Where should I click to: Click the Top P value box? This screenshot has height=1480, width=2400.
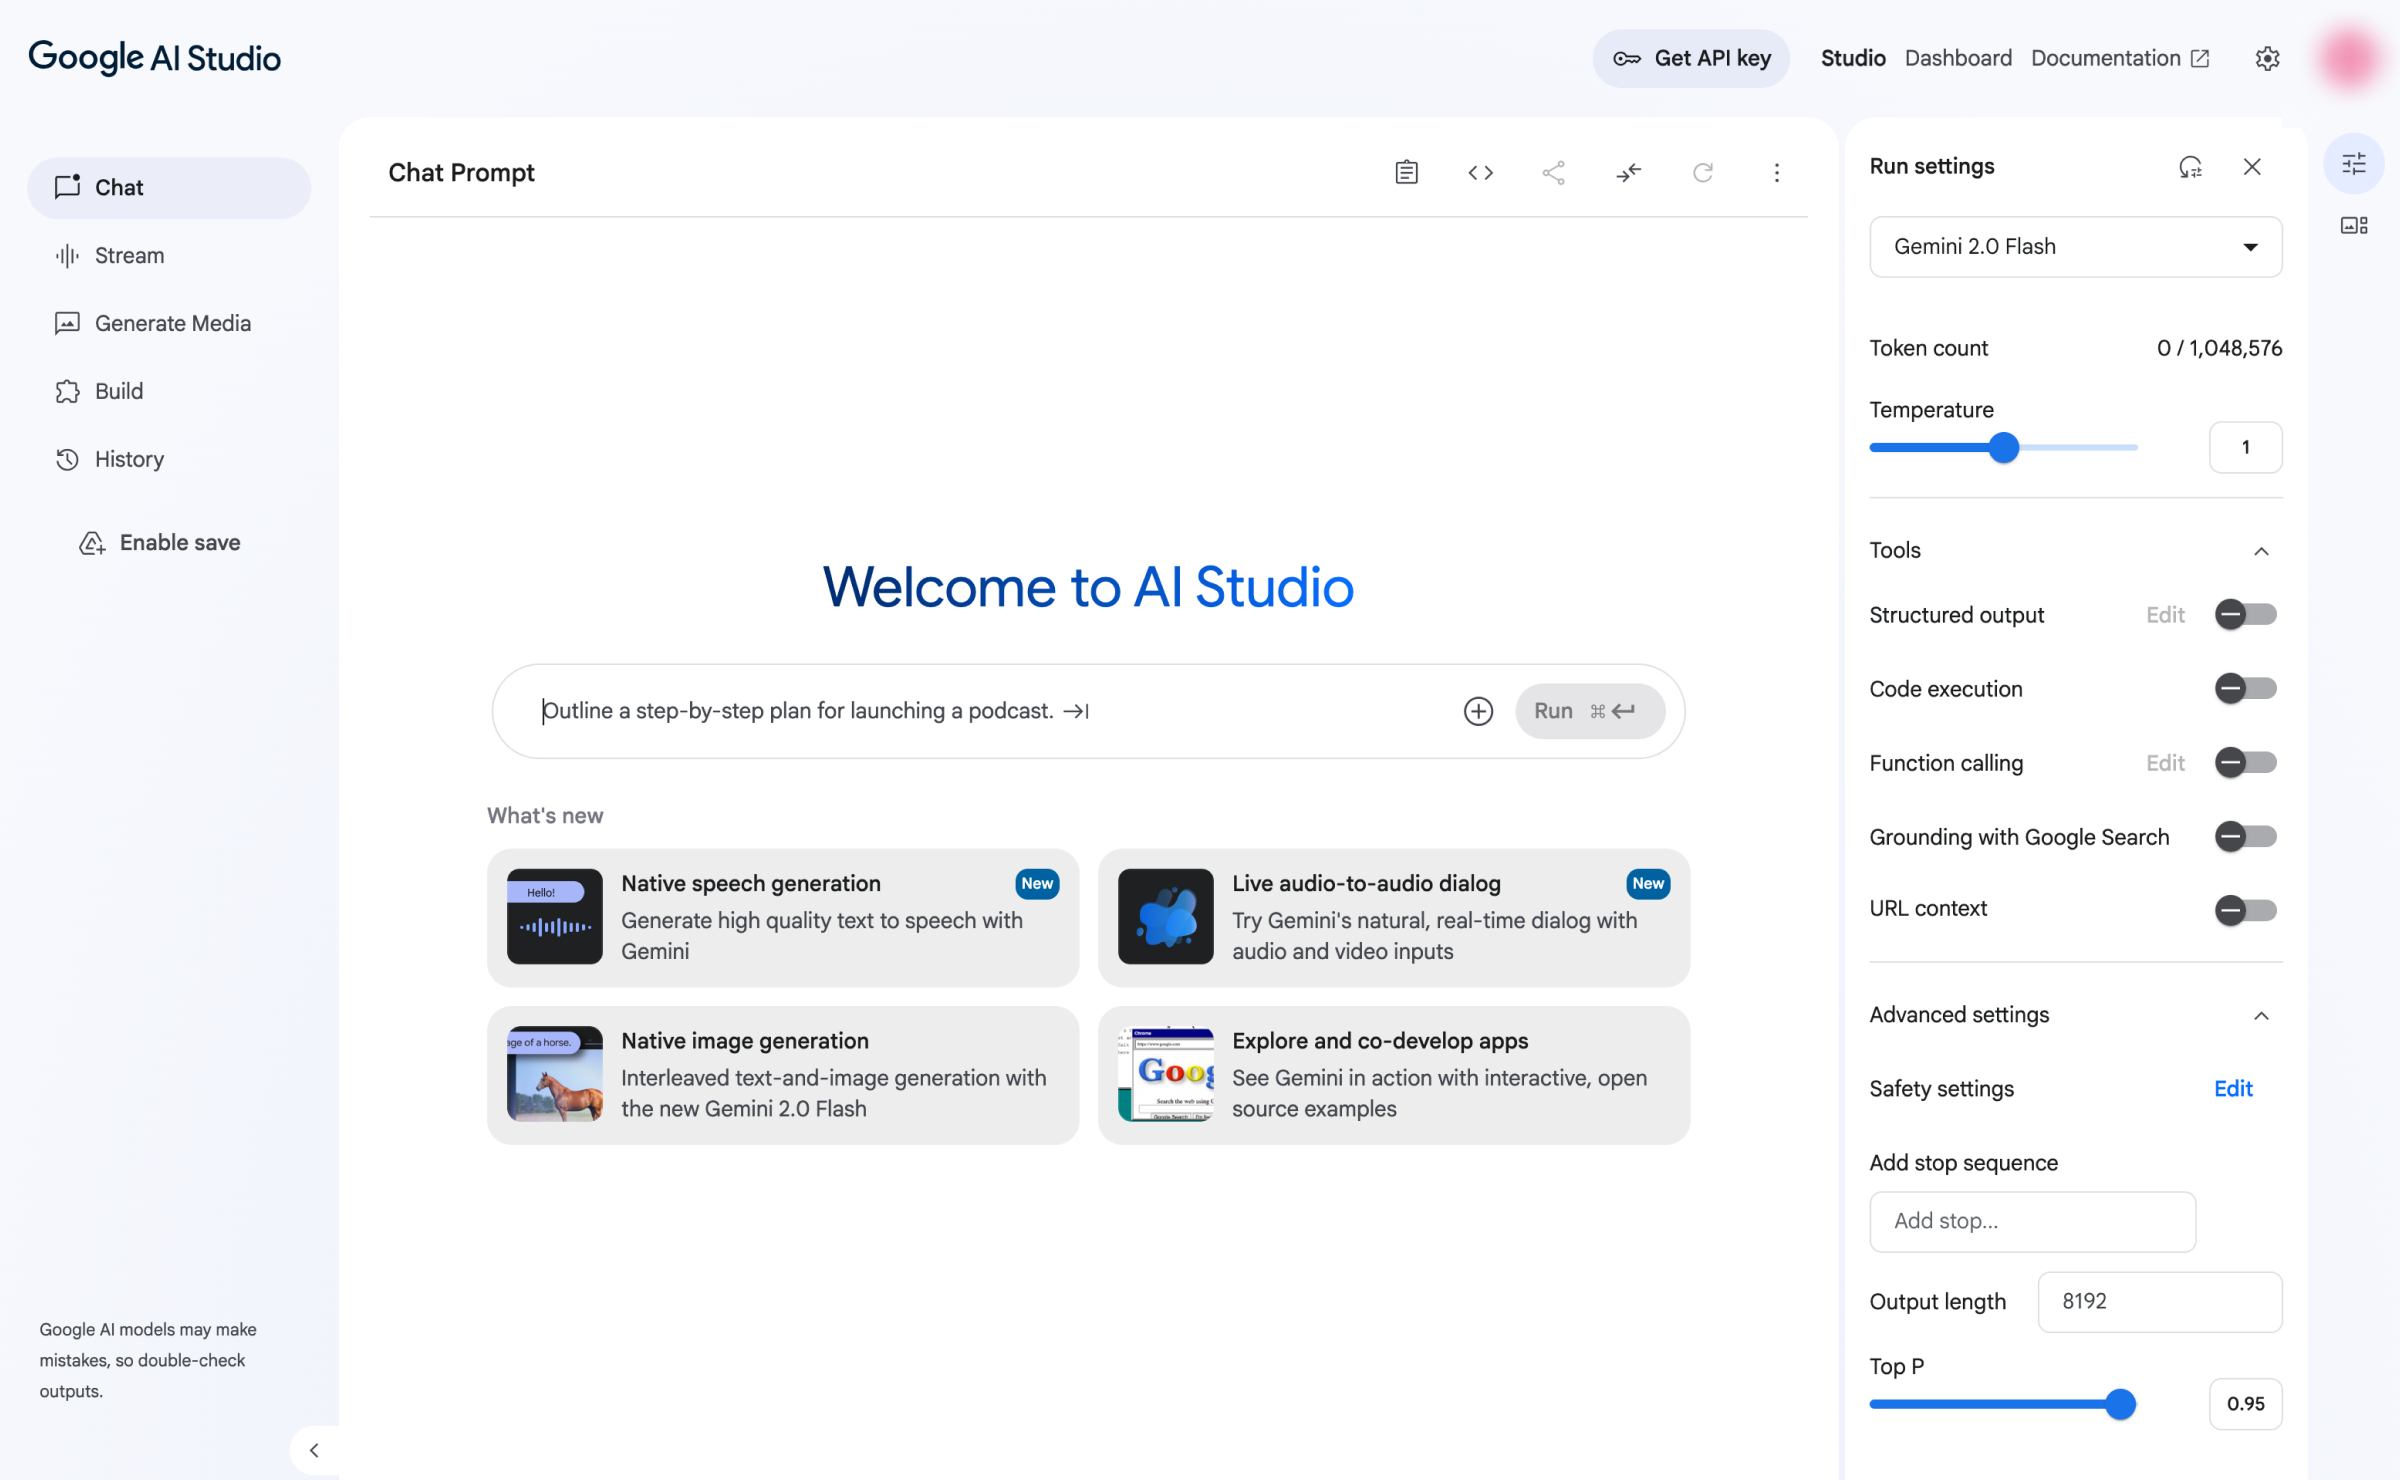pyautogui.click(x=2245, y=1404)
